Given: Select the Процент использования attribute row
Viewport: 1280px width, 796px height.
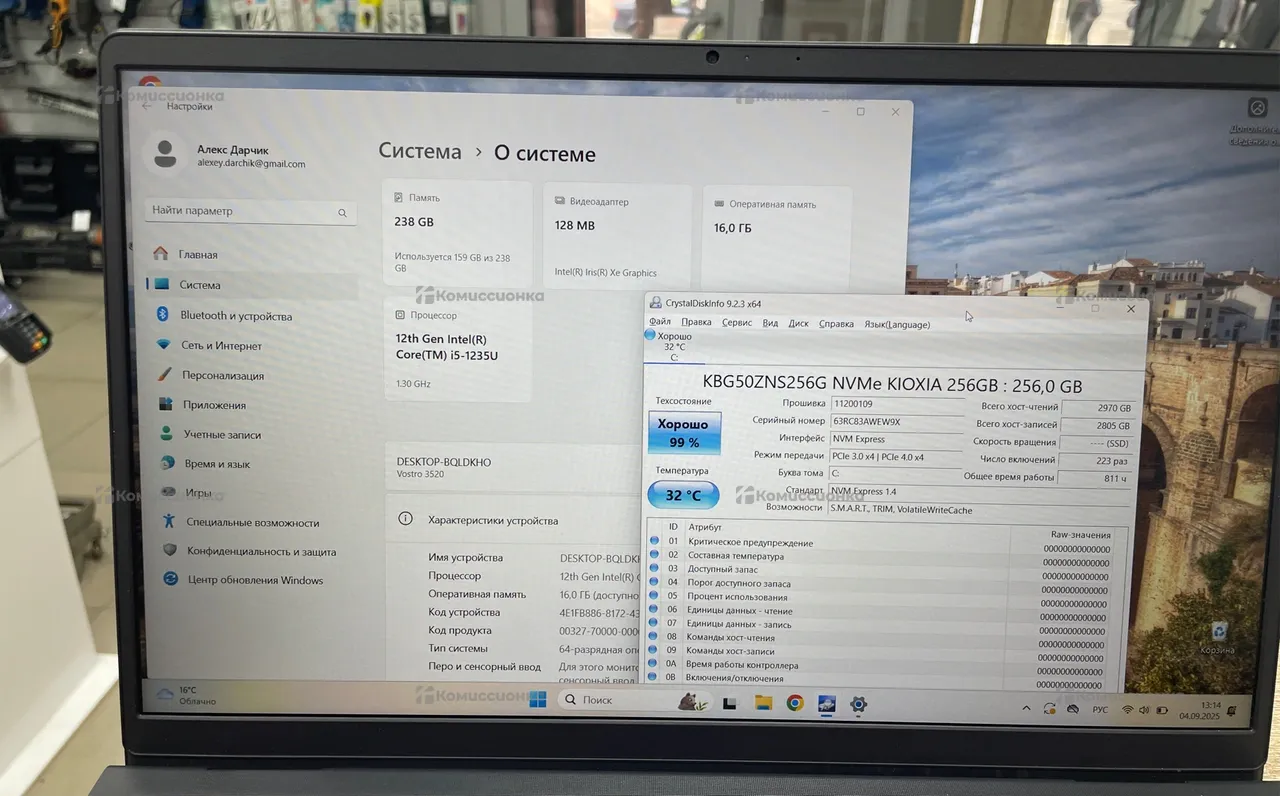Looking at the screenshot, I should 880,597.
